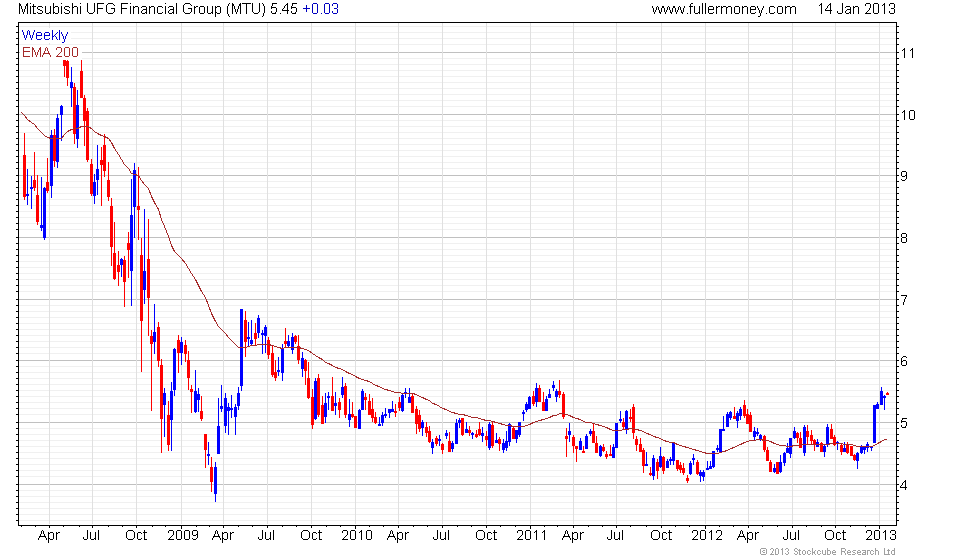Select the 'Weekly' interval label

[x=44, y=36]
